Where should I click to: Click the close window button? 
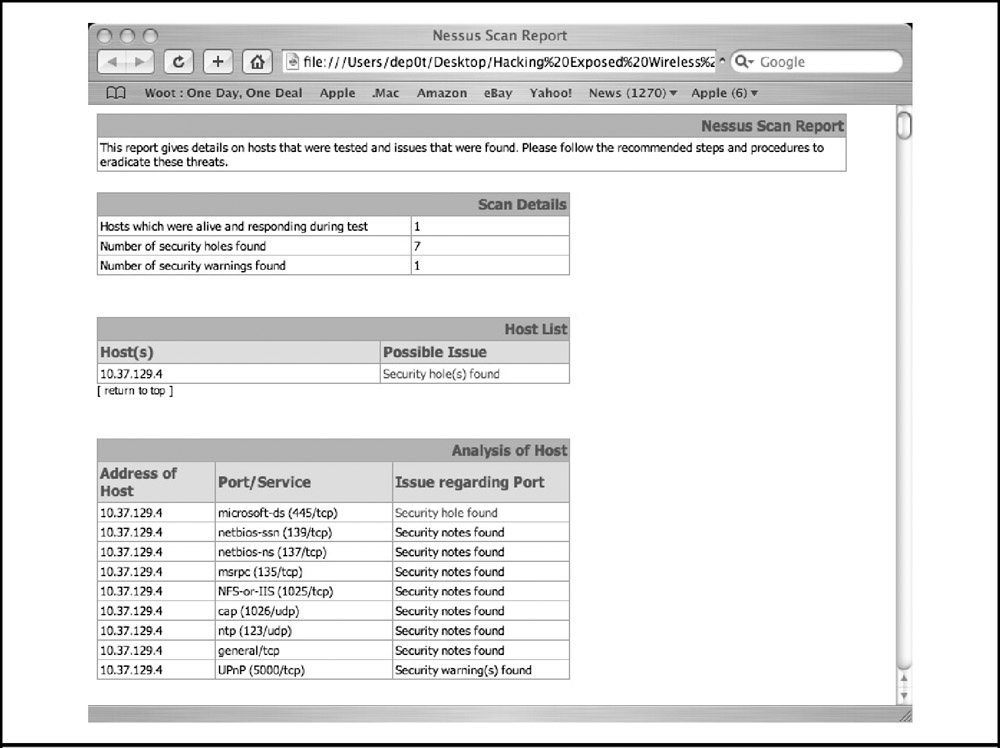105,36
